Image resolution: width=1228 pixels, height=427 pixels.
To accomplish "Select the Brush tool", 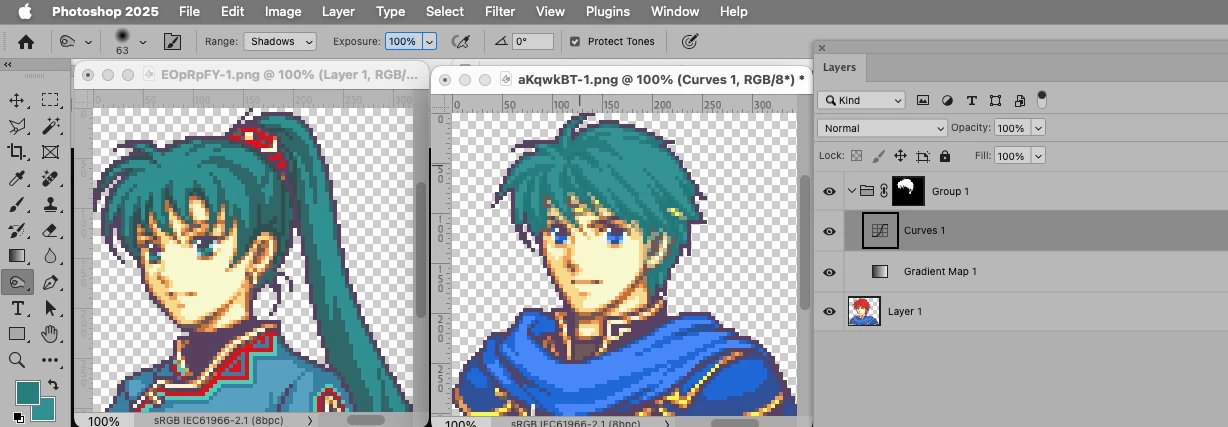I will tap(17, 204).
